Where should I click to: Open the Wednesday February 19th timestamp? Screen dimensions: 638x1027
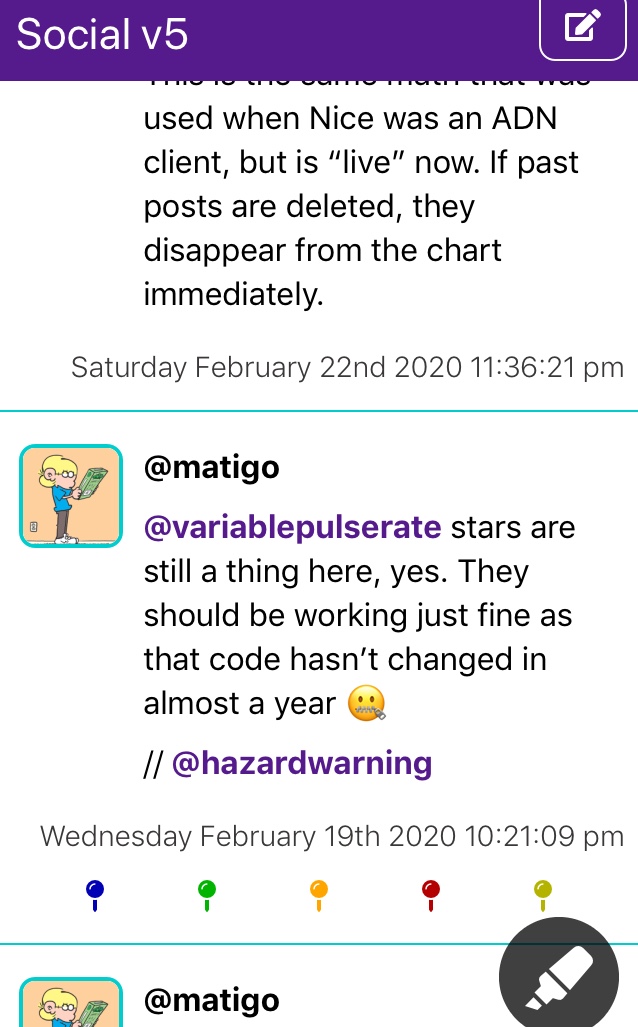332,836
